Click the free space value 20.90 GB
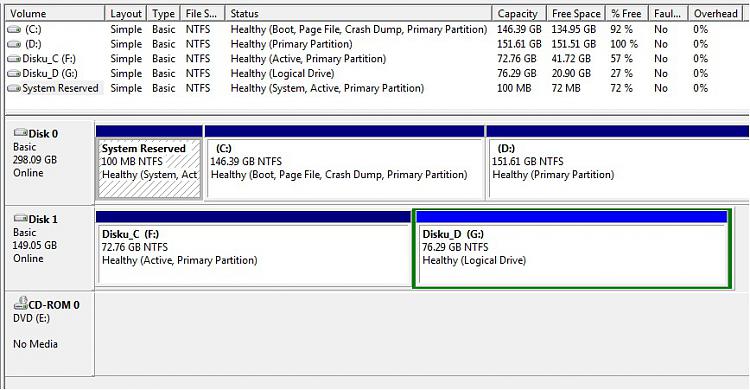The image size is (750, 390). coord(571,74)
